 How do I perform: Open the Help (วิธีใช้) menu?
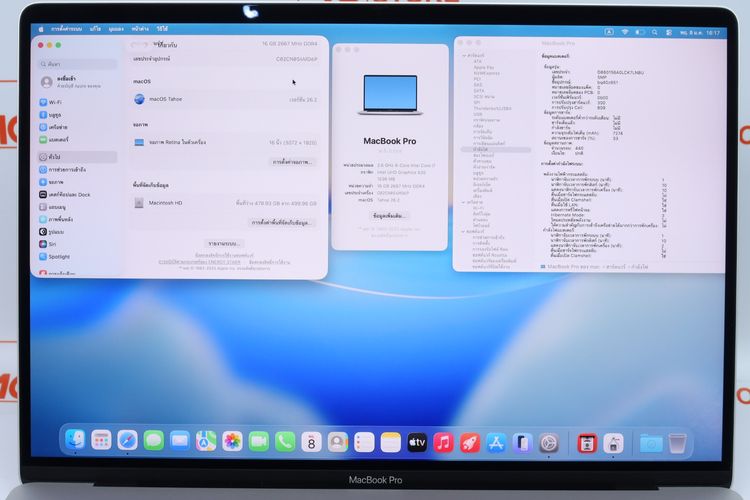[x=162, y=29]
